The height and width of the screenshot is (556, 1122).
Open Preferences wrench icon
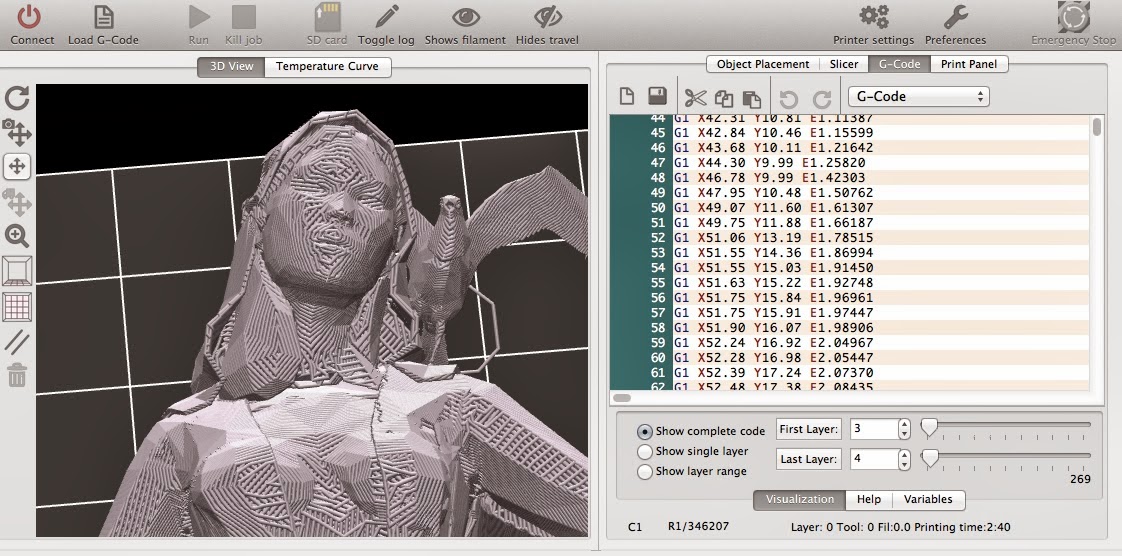955,16
